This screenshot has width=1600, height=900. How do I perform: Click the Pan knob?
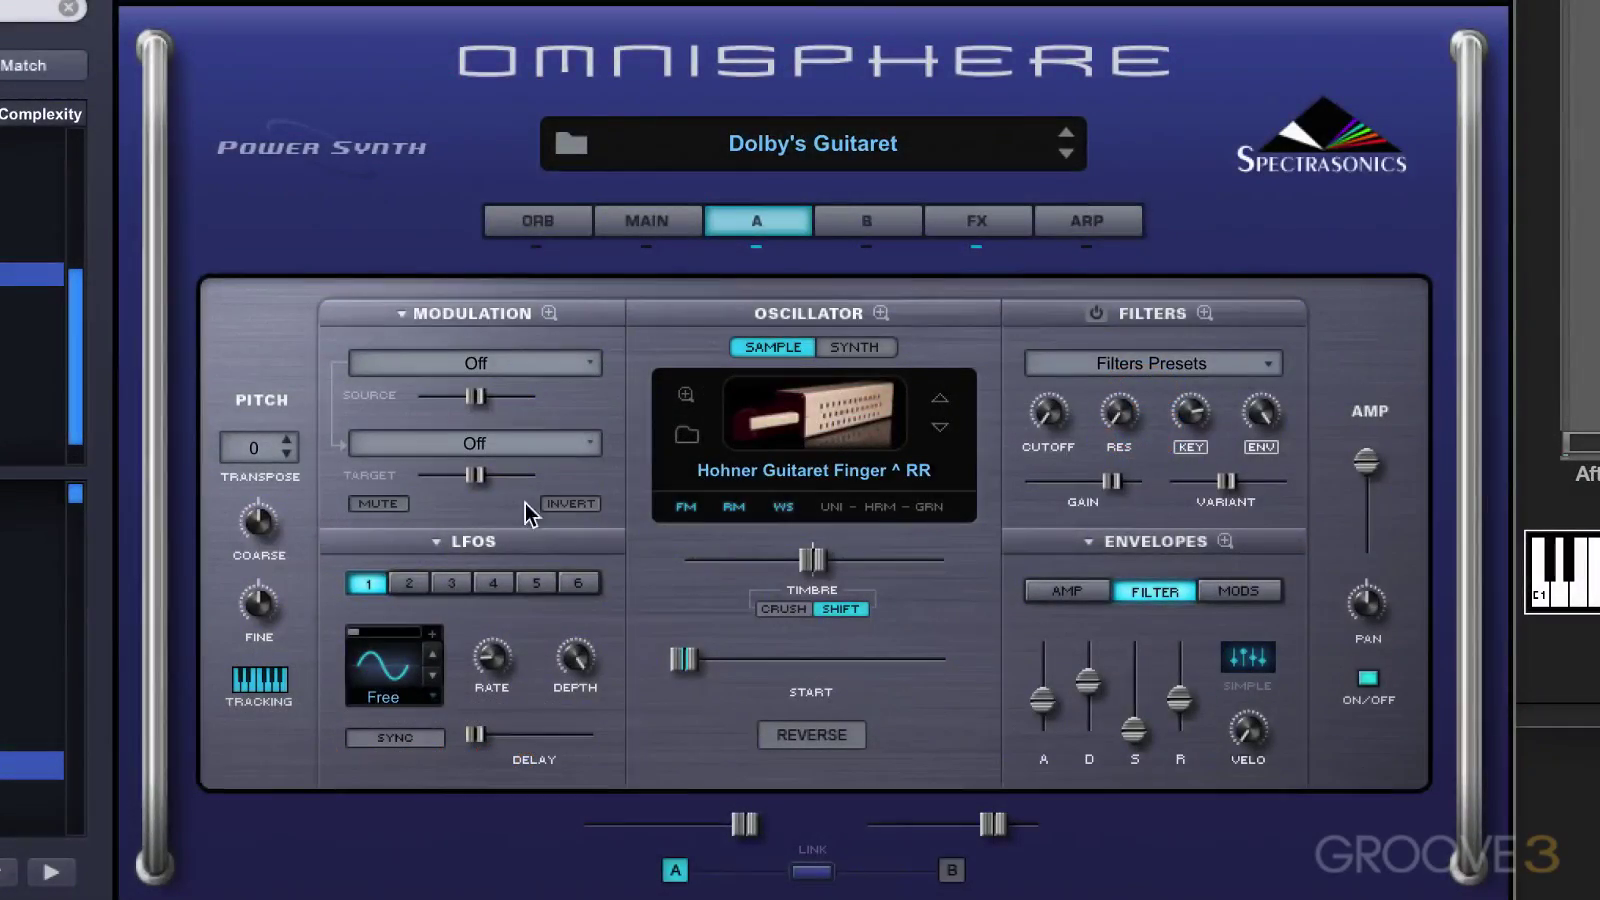[1367, 603]
